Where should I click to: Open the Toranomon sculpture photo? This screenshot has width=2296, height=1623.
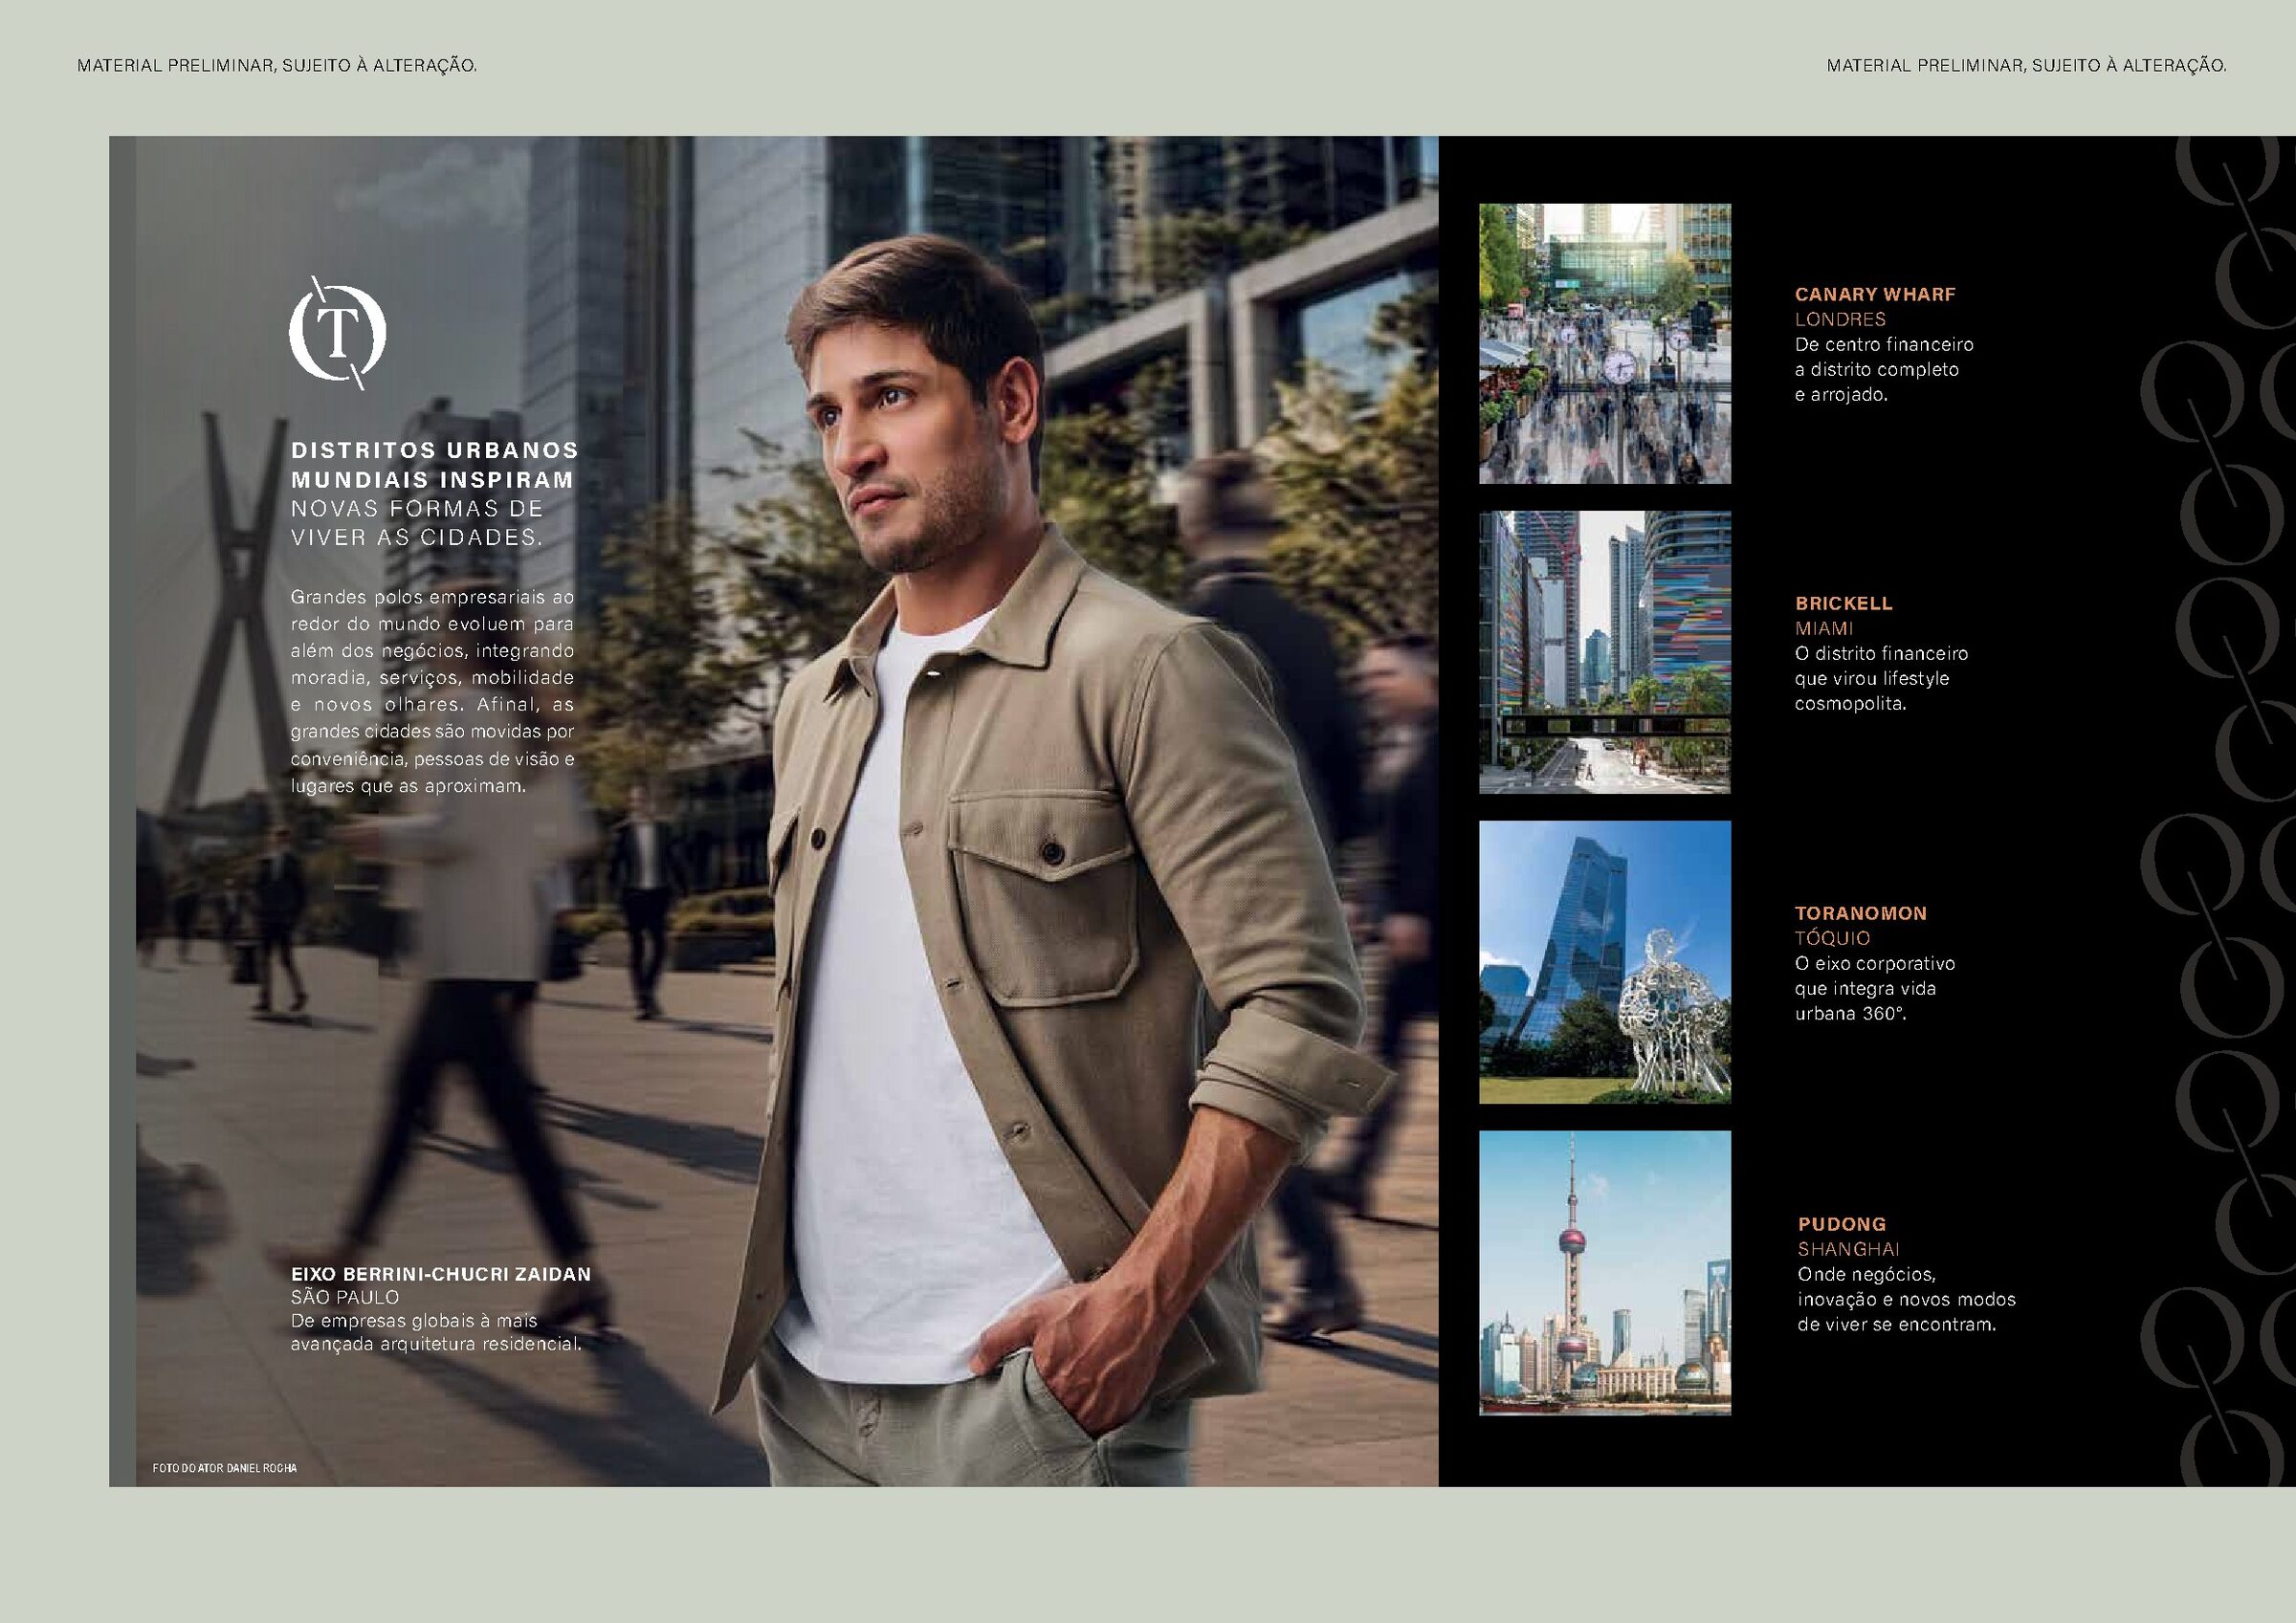pyautogui.click(x=1605, y=962)
